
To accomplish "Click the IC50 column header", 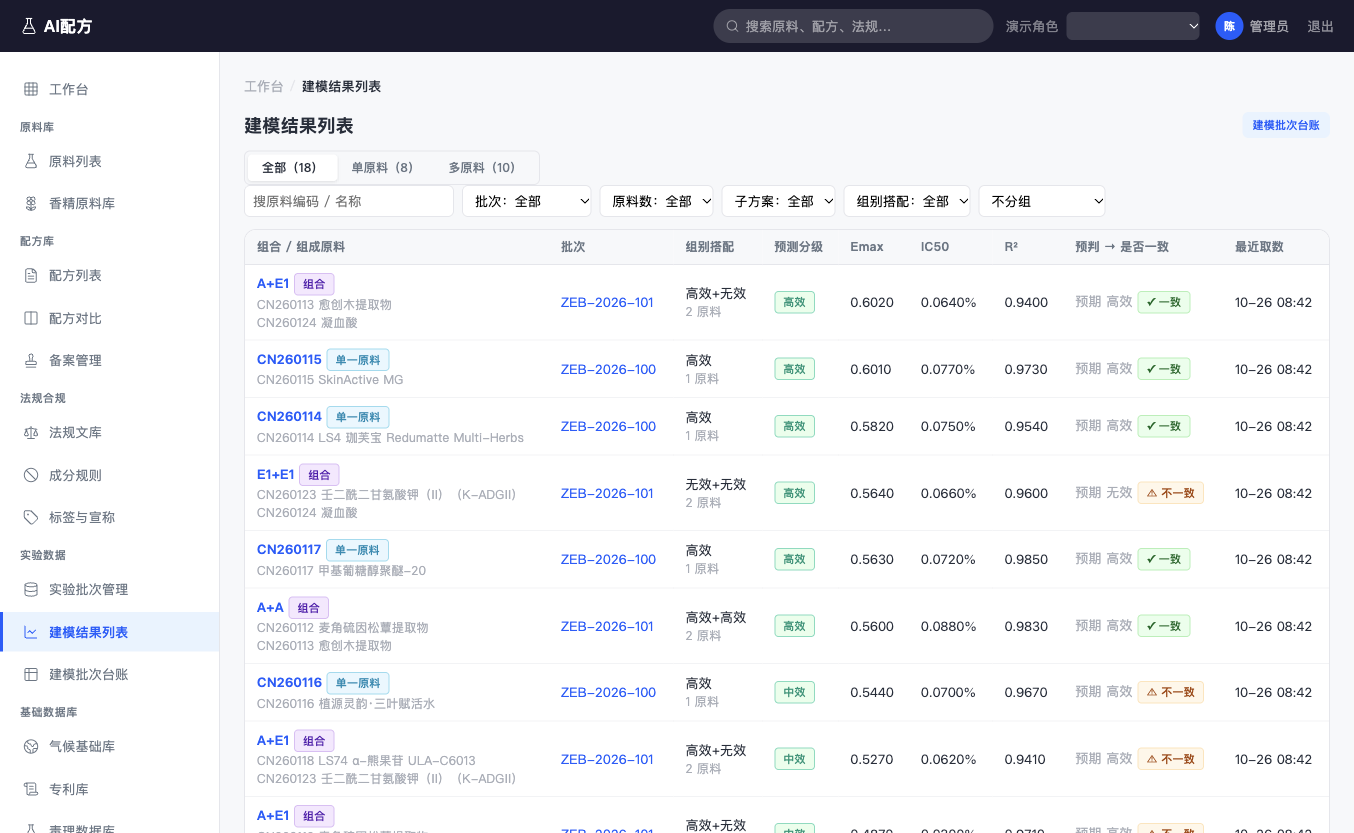I will coord(935,246).
